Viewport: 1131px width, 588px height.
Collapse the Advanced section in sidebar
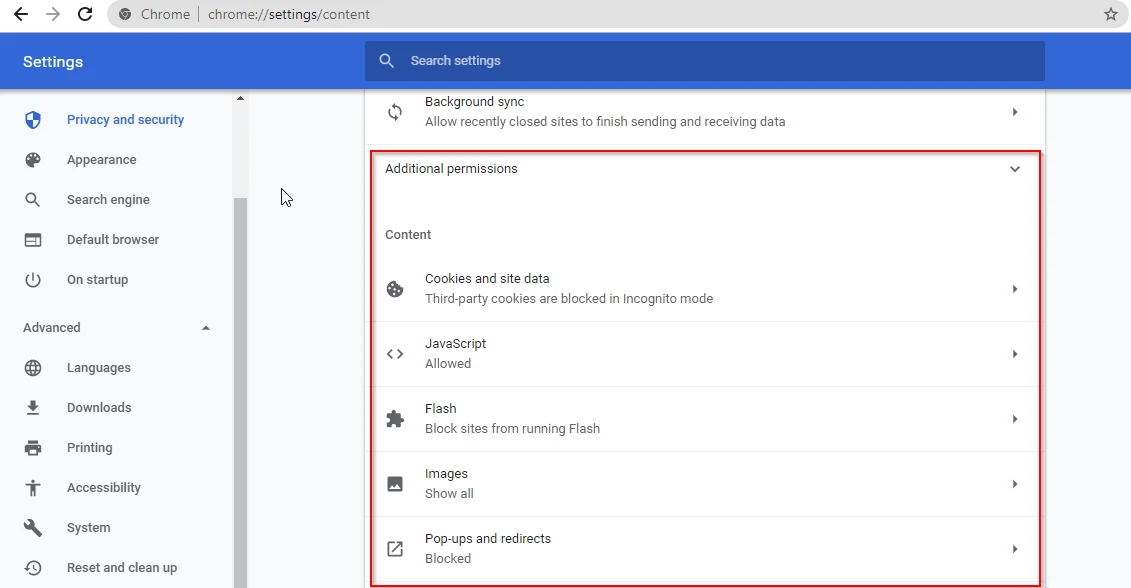pos(206,328)
